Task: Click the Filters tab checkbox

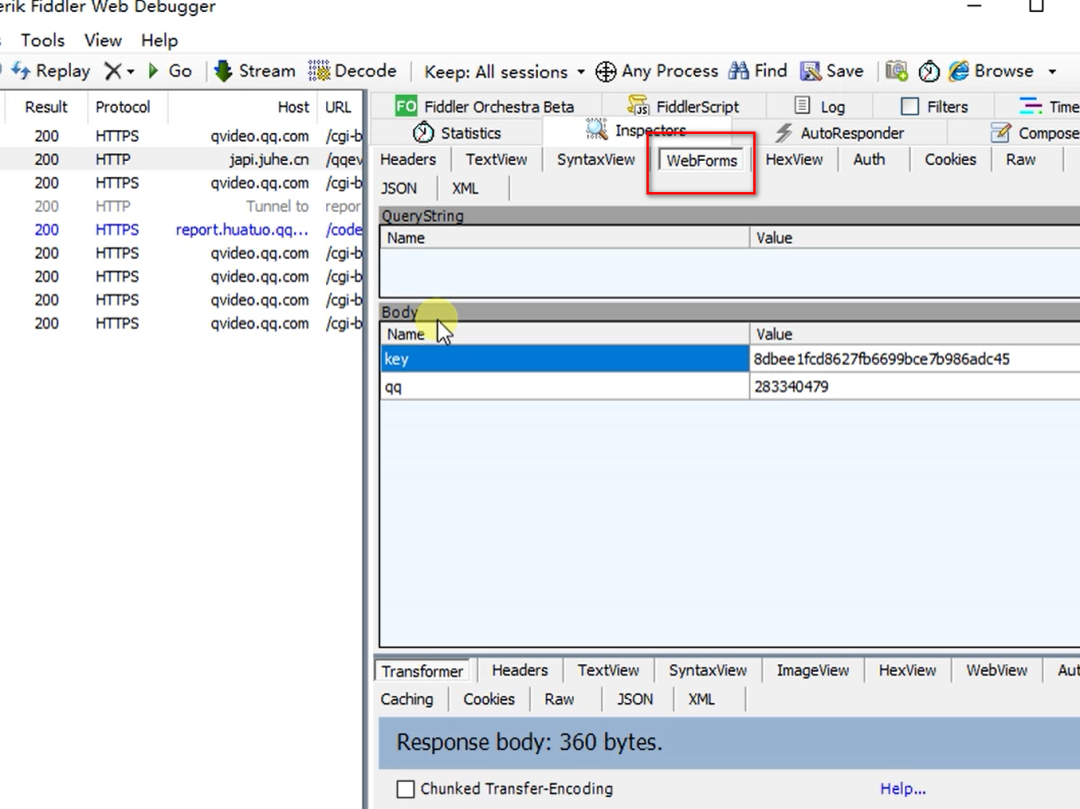Action: (x=910, y=106)
